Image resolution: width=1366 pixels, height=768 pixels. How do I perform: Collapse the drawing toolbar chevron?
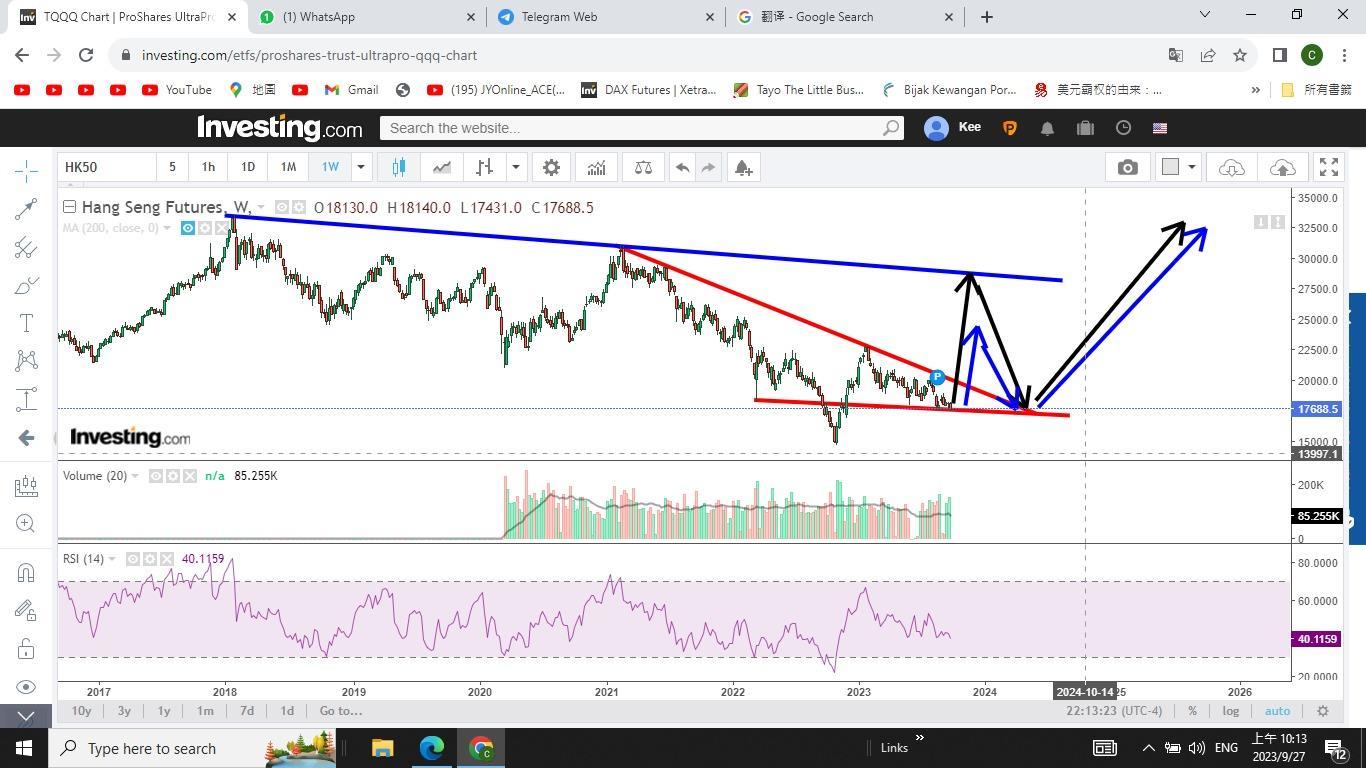click(26, 717)
